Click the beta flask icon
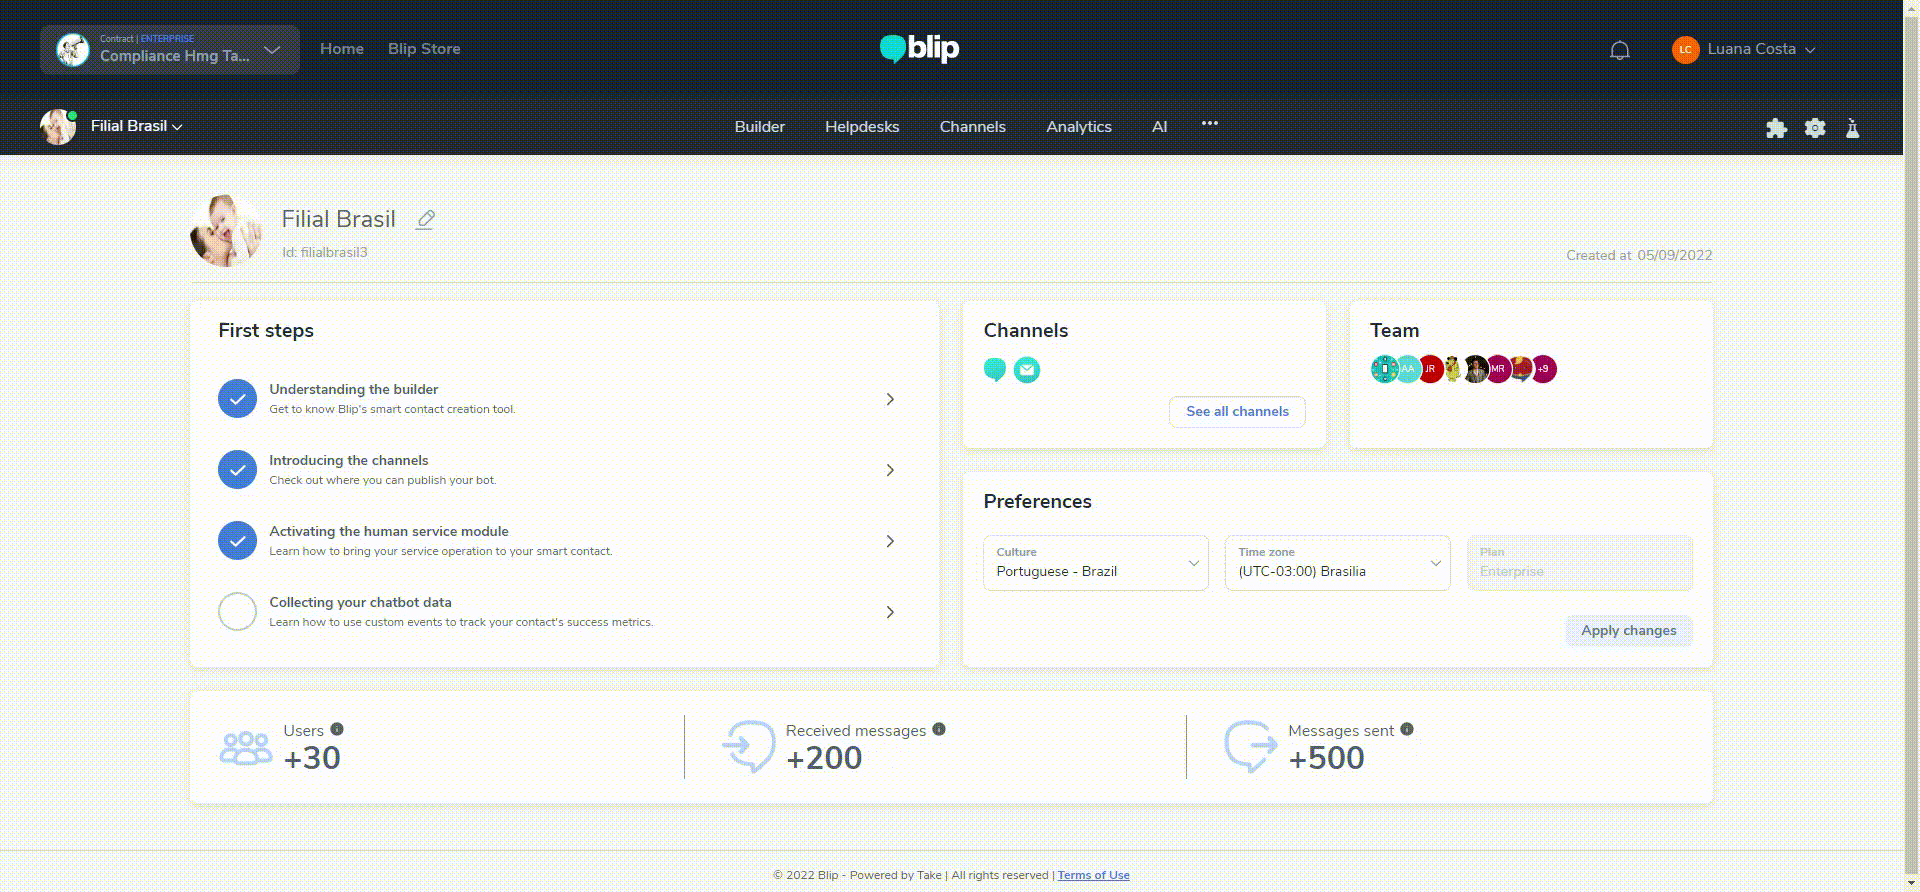1920x892 pixels. 1852,128
